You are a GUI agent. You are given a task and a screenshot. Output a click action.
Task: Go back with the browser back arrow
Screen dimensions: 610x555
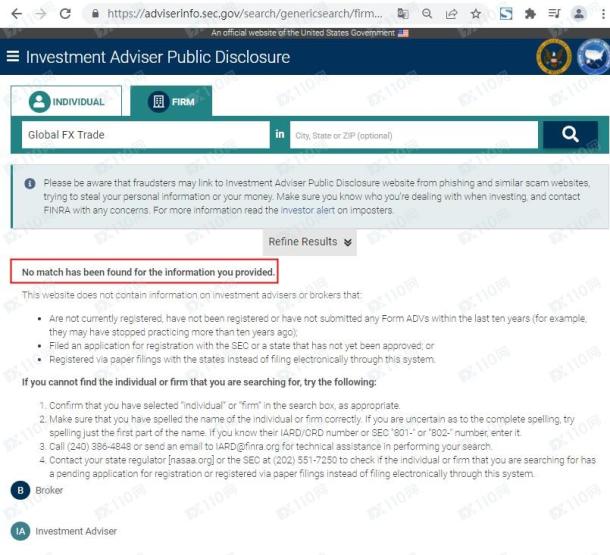[x=16, y=14]
